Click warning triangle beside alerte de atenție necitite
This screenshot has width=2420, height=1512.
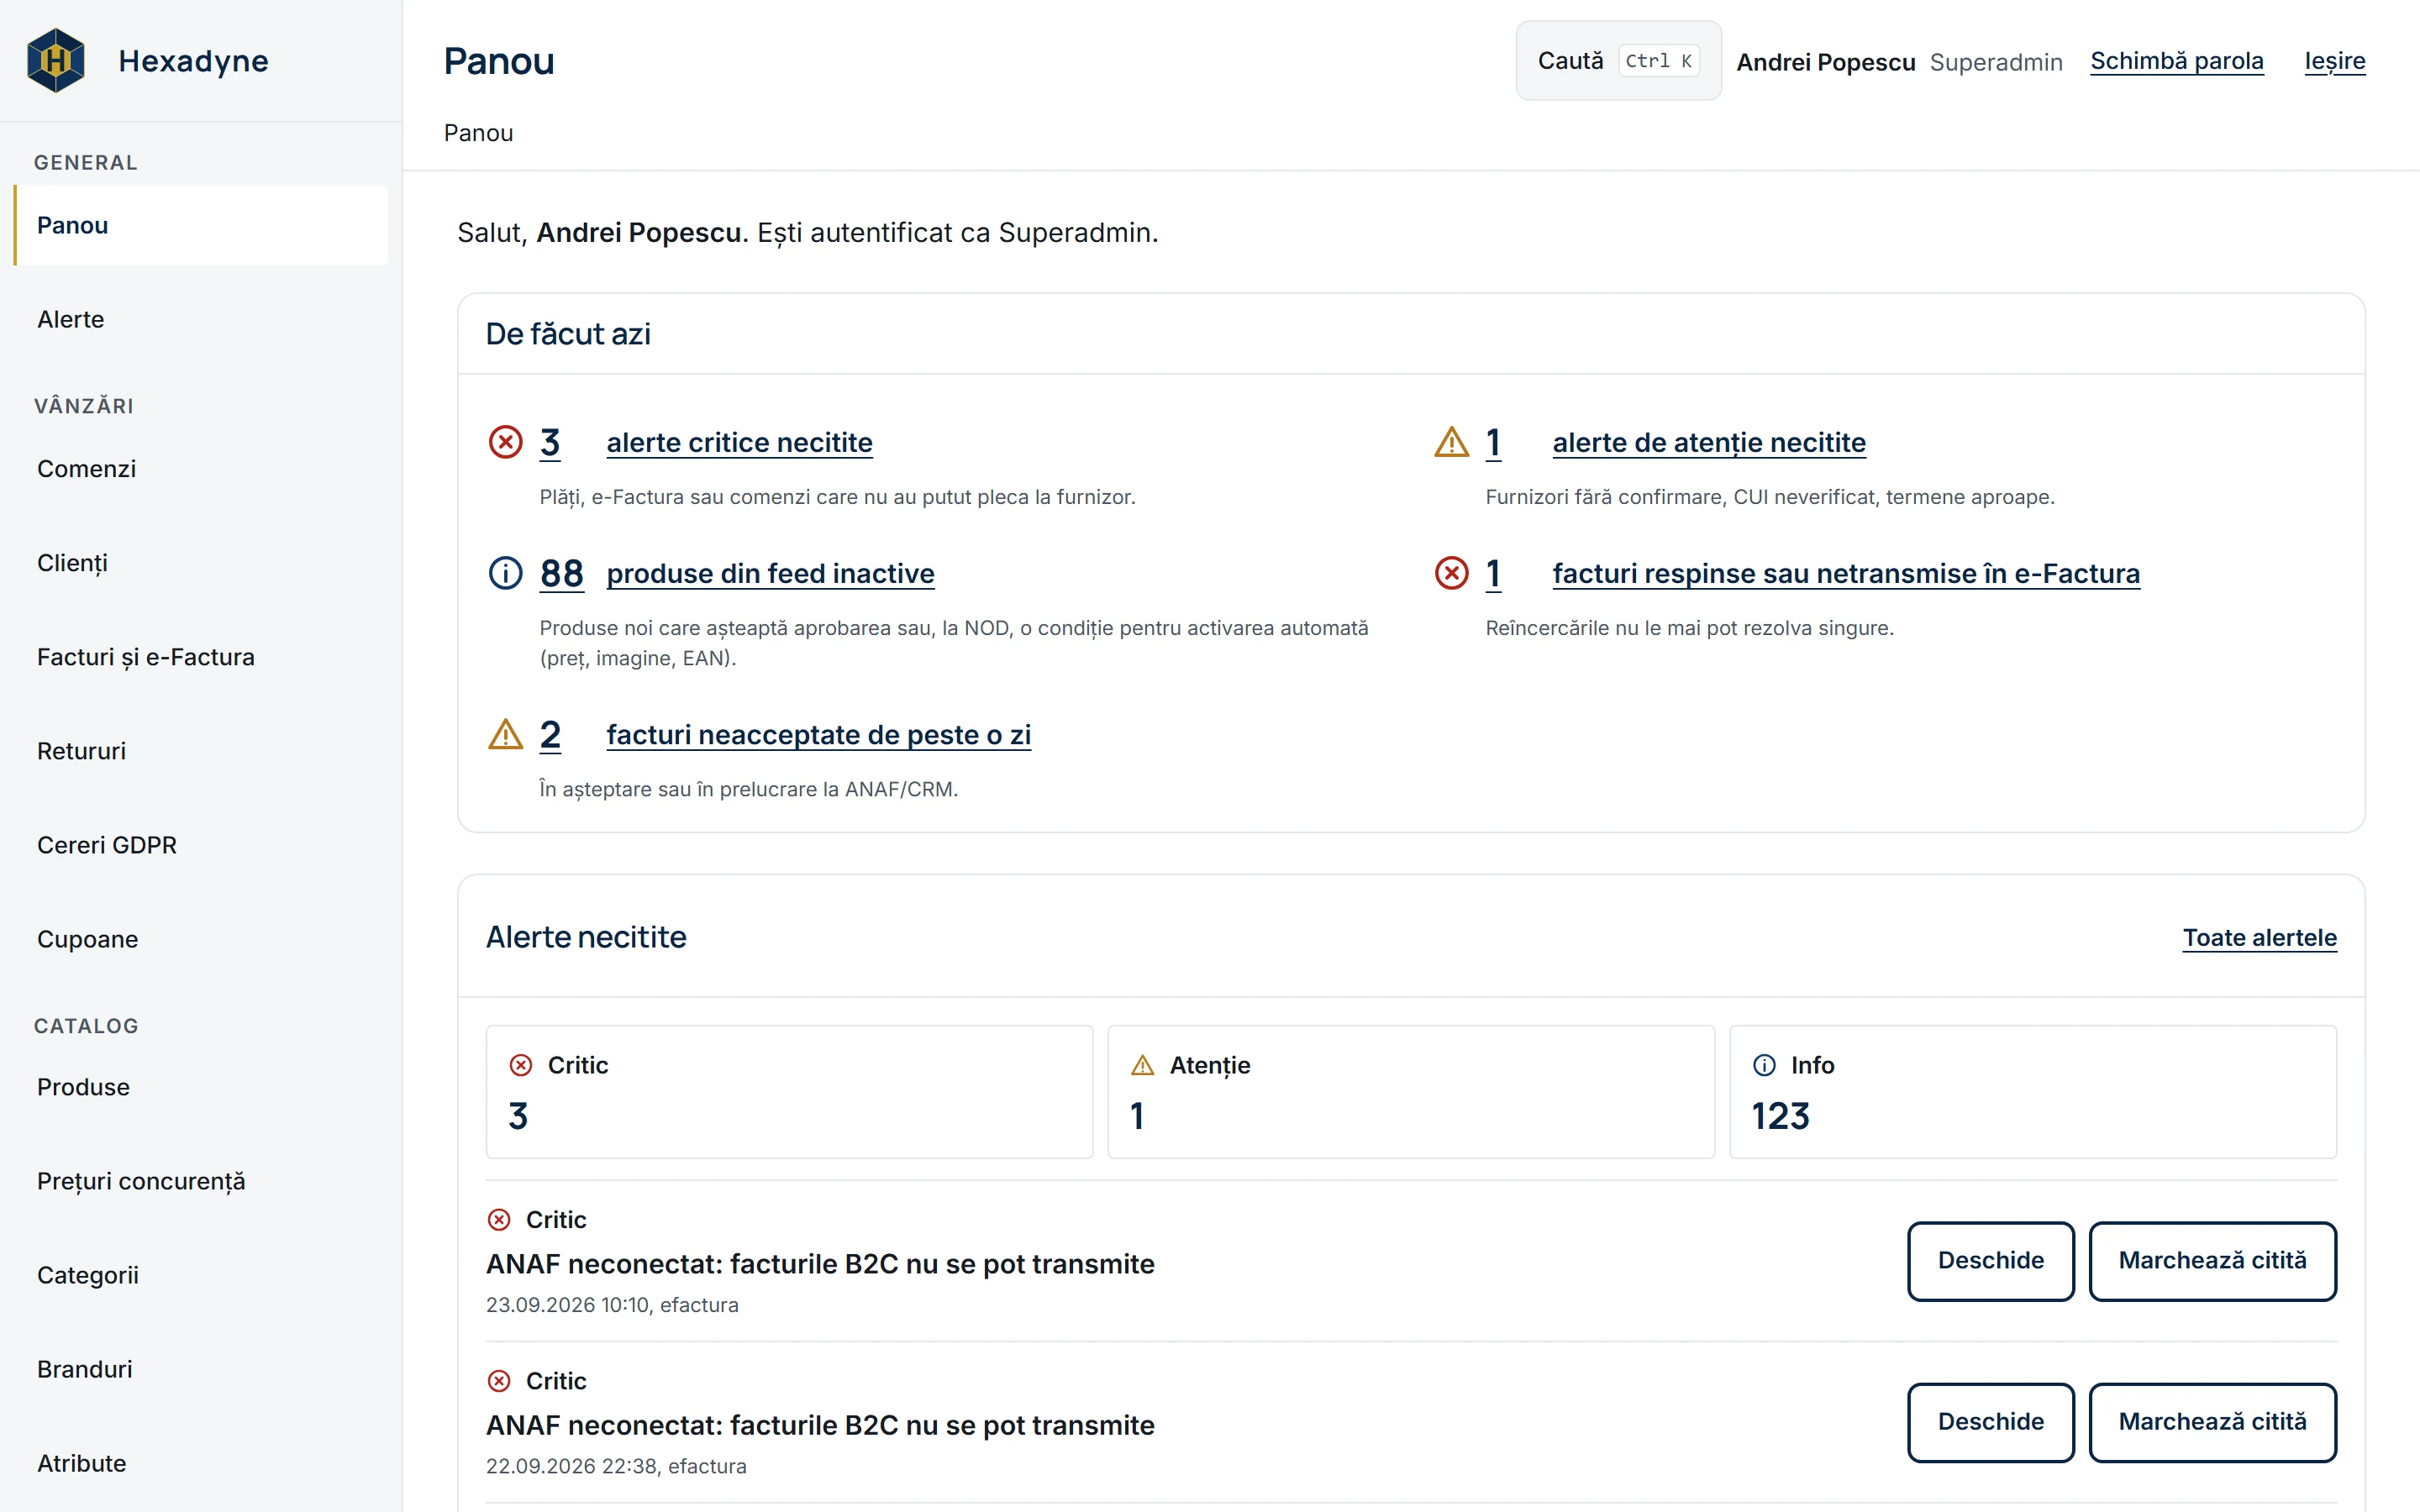(1451, 442)
